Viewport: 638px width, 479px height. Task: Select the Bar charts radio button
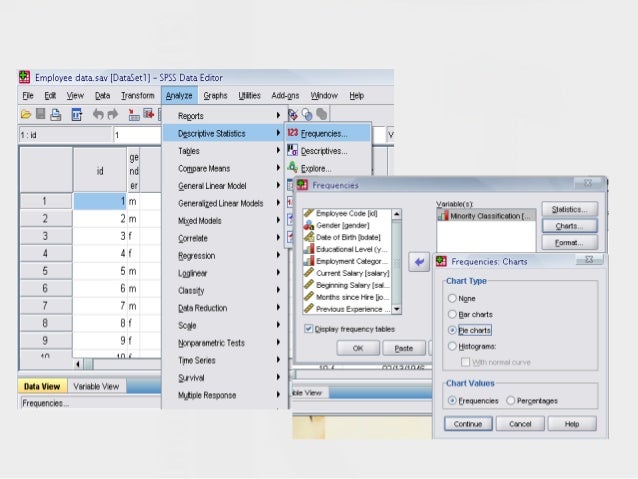452,314
